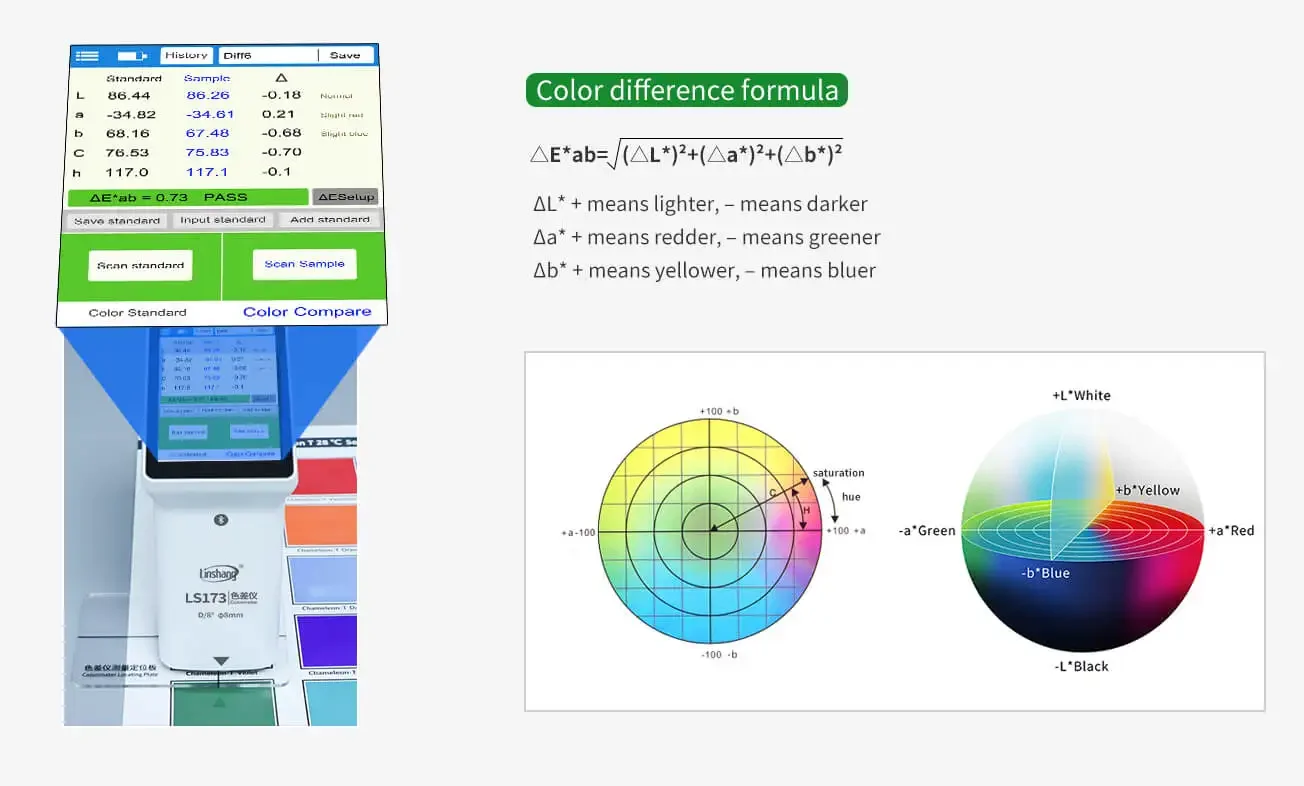Start Scan Sample measurement
Viewport: 1304px width, 786px height.
click(x=304, y=264)
